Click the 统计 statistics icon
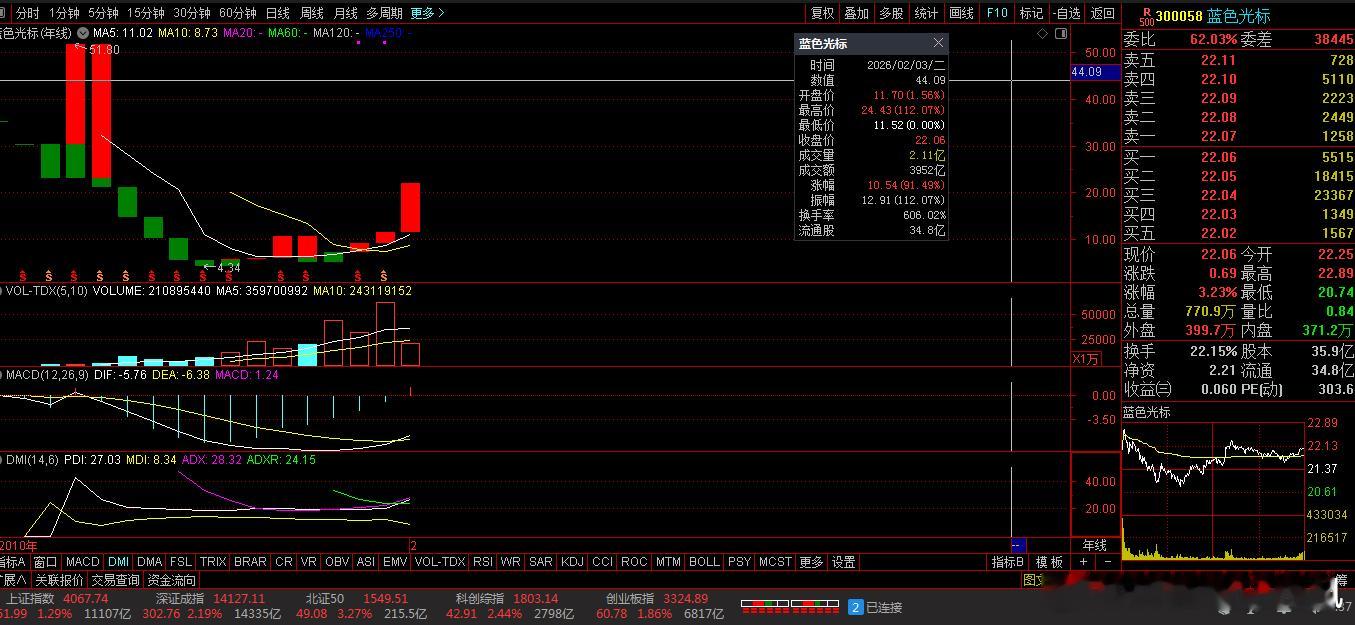The width and height of the screenshot is (1355, 625). [x=924, y=12]
